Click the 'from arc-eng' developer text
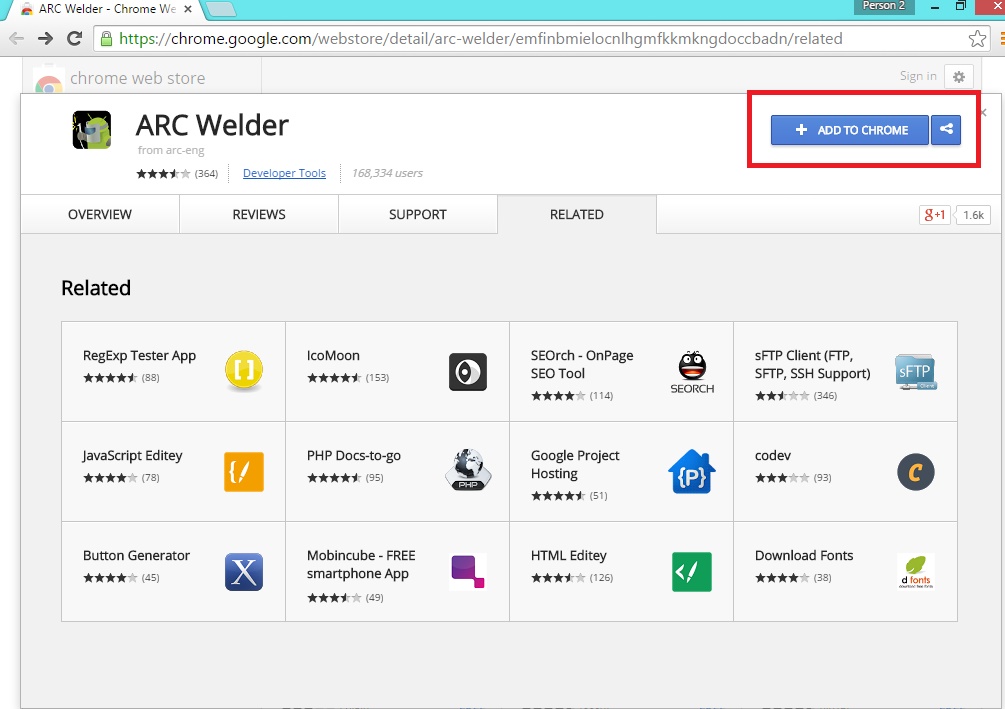Viewport: 1005px width, 709px height. point(170,150)
